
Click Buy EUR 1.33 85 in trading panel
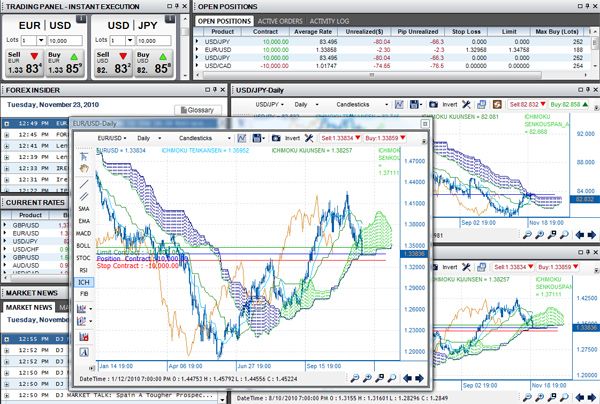[x=65, y=63]
